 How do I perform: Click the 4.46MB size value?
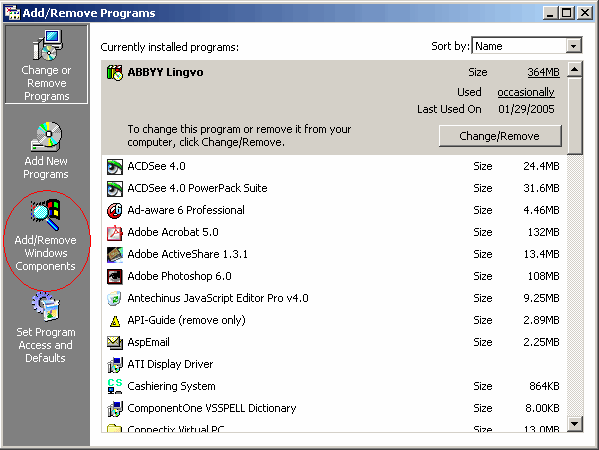(541, 210)
